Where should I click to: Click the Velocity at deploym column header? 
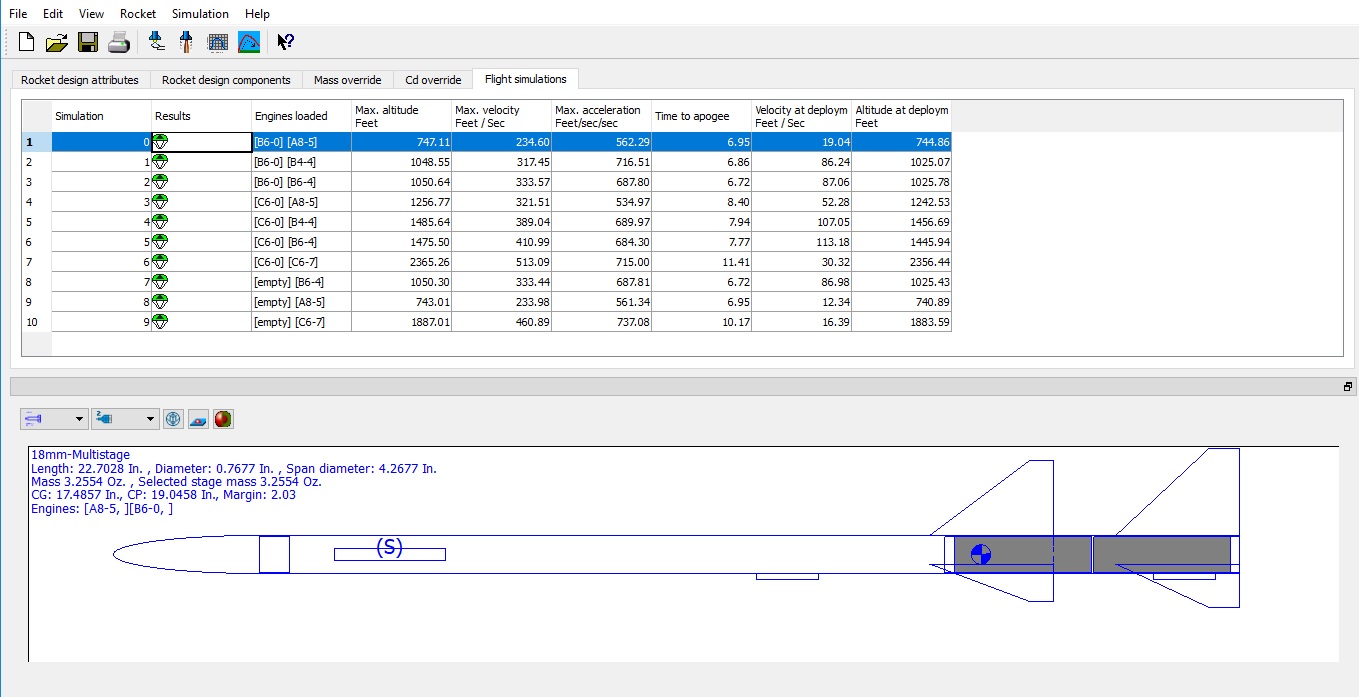801,116
